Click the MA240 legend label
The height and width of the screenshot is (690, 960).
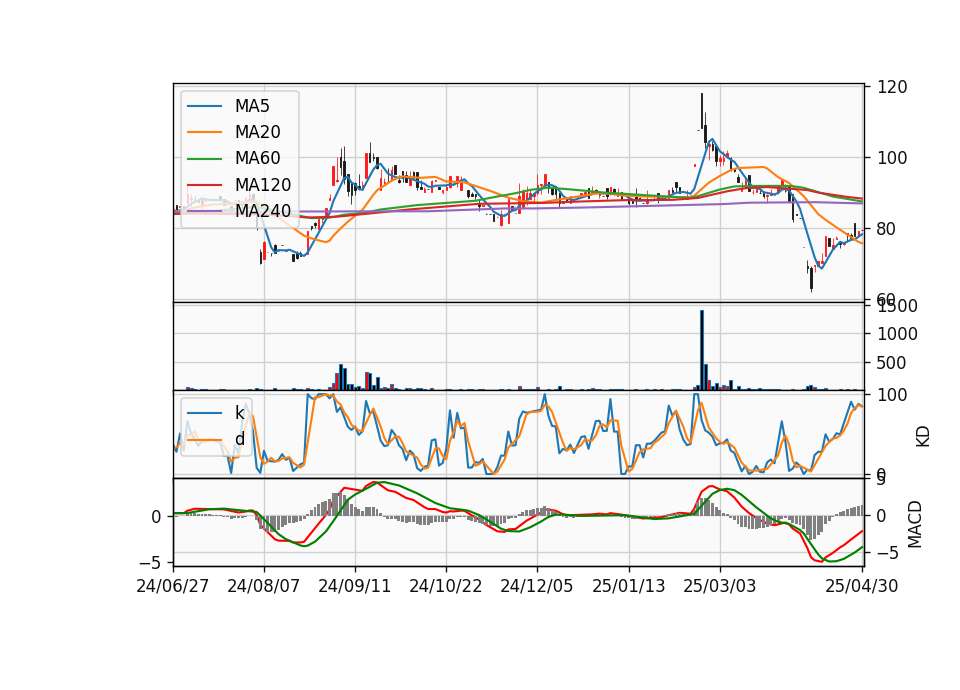263,211
